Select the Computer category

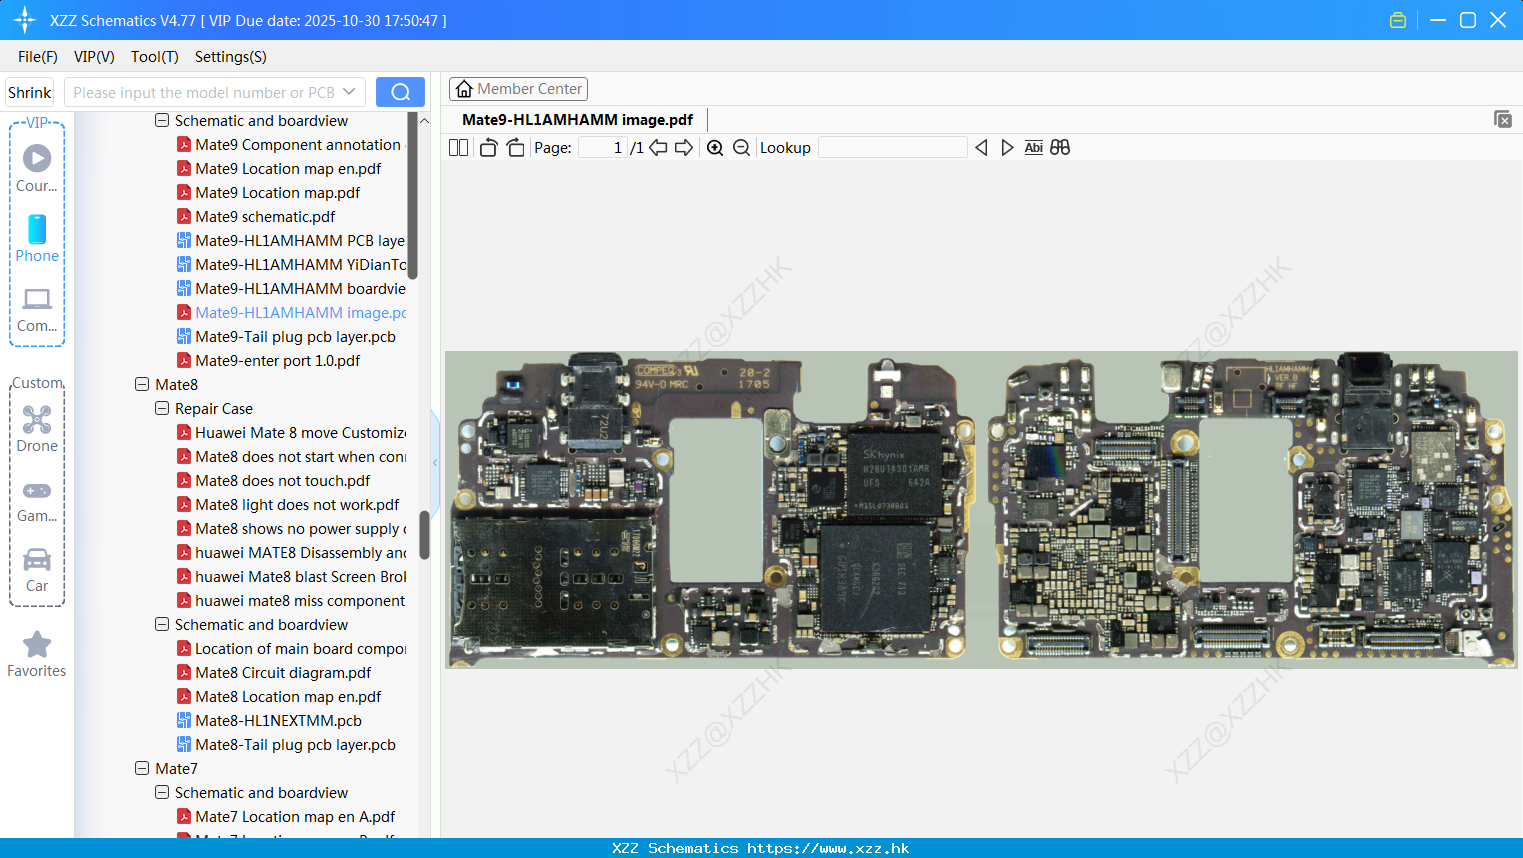37,309
